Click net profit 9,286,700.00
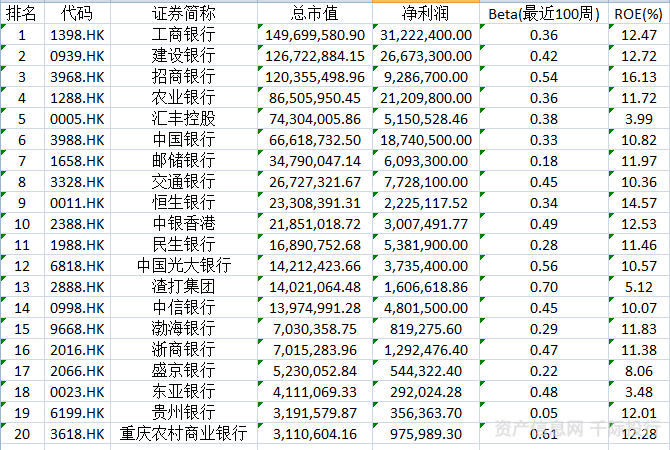Viewport: 670px width, 450px height. (426, 76)
